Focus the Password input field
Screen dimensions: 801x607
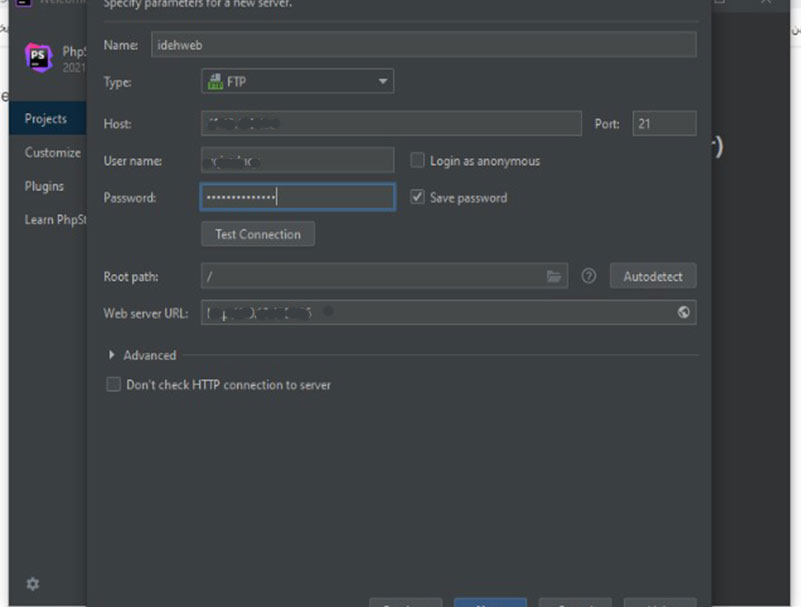pyautogui.click(x=297, y=197)
